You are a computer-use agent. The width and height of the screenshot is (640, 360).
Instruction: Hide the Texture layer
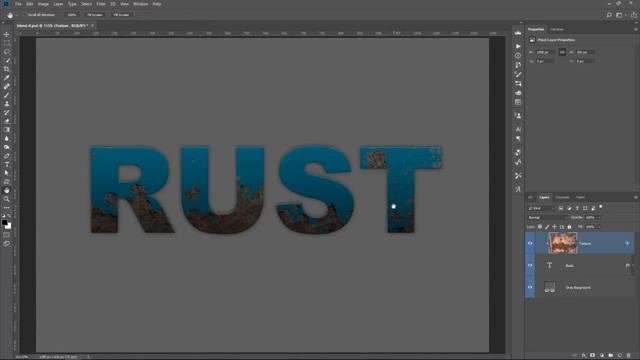click(530, 244)
